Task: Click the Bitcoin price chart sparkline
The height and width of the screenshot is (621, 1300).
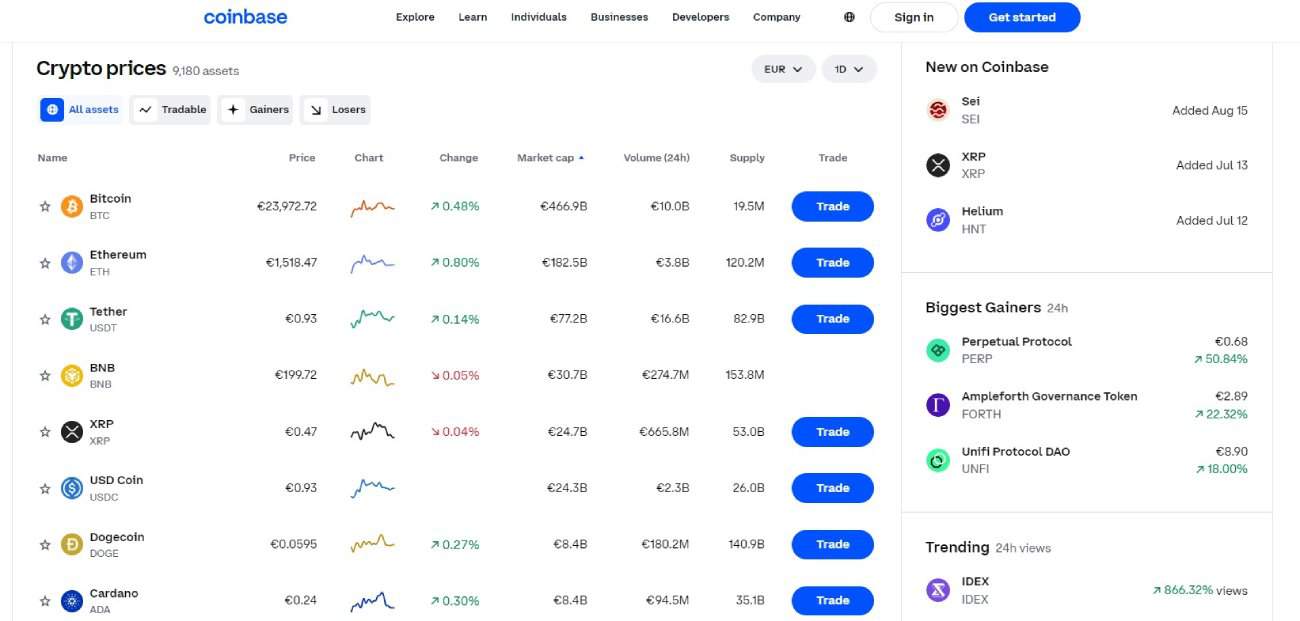Action: click(x=372, y=207)
